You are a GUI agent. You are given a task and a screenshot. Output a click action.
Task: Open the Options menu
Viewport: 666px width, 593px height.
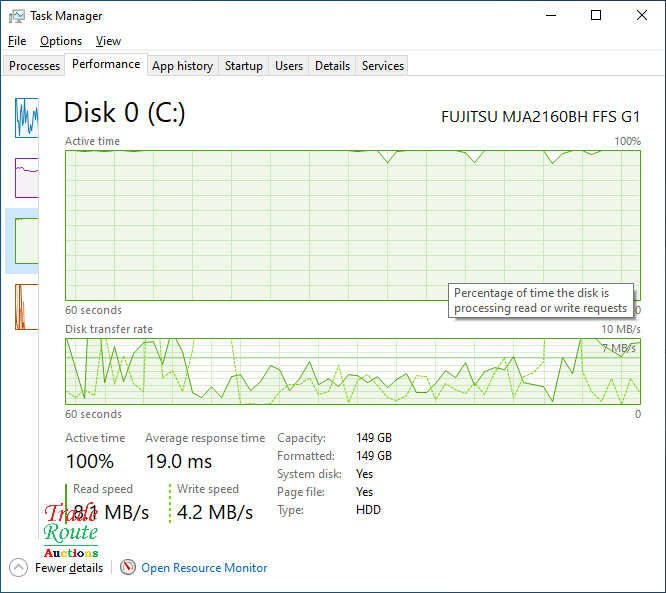(61, 41)
